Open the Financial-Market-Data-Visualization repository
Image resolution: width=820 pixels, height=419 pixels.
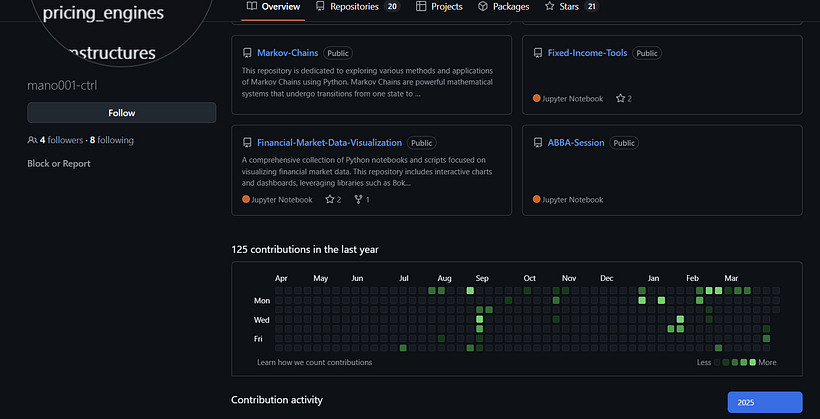329,143
